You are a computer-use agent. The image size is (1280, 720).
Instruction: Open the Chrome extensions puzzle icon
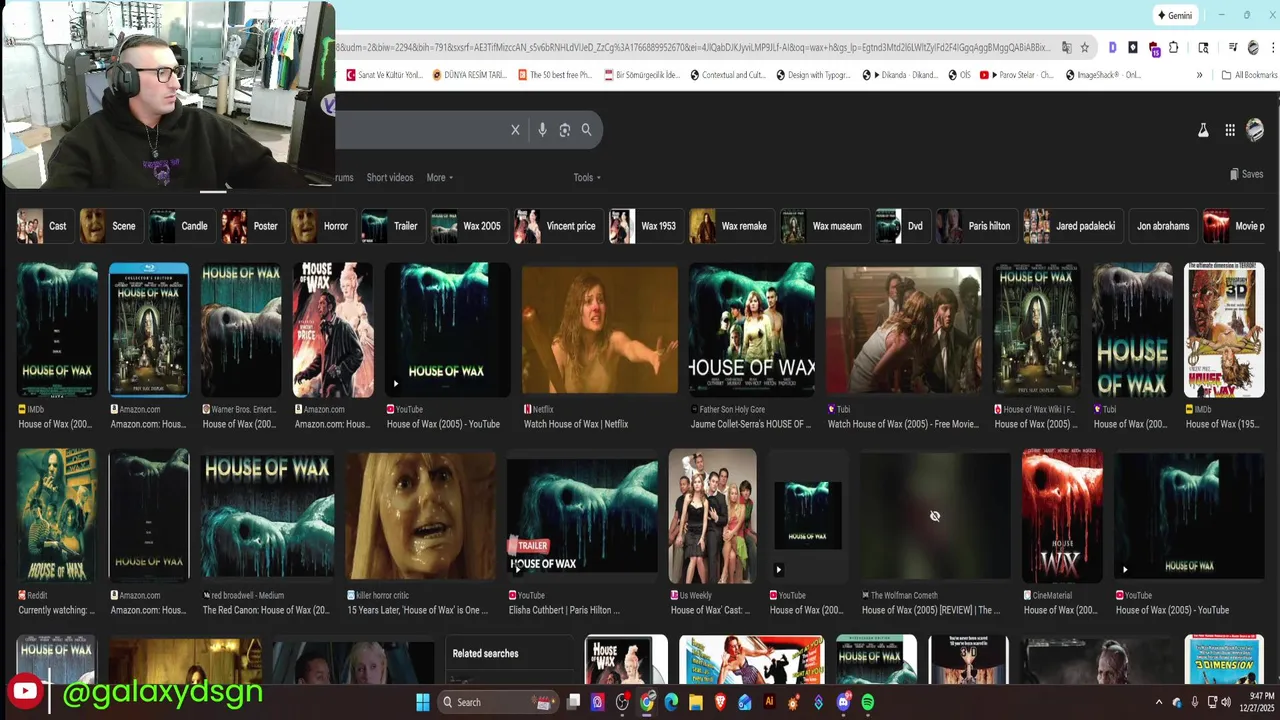(x=1174, y=47)
